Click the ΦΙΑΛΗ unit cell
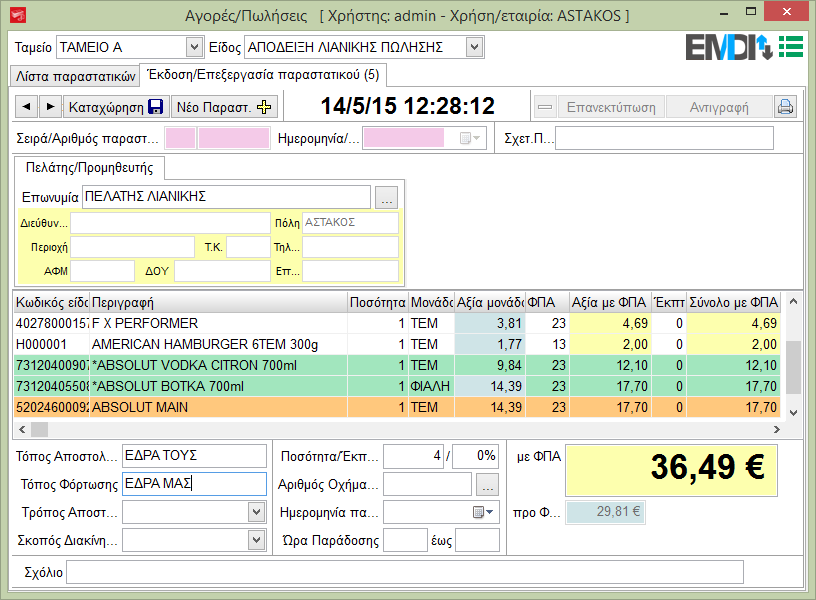This screenshot has height=600, width=816. point(431,387)
